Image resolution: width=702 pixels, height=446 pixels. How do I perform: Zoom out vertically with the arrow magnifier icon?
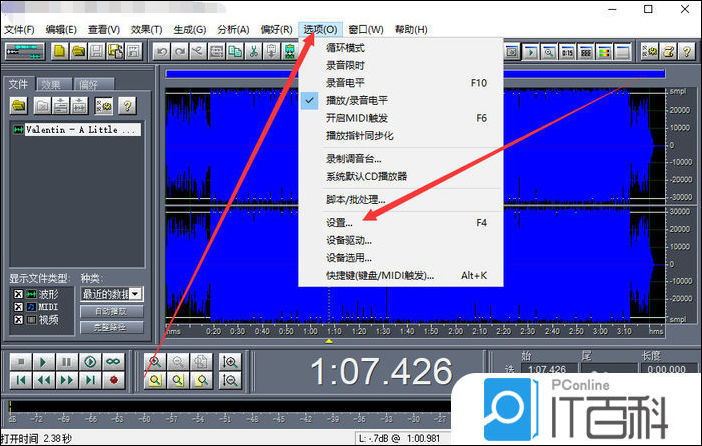230,381
